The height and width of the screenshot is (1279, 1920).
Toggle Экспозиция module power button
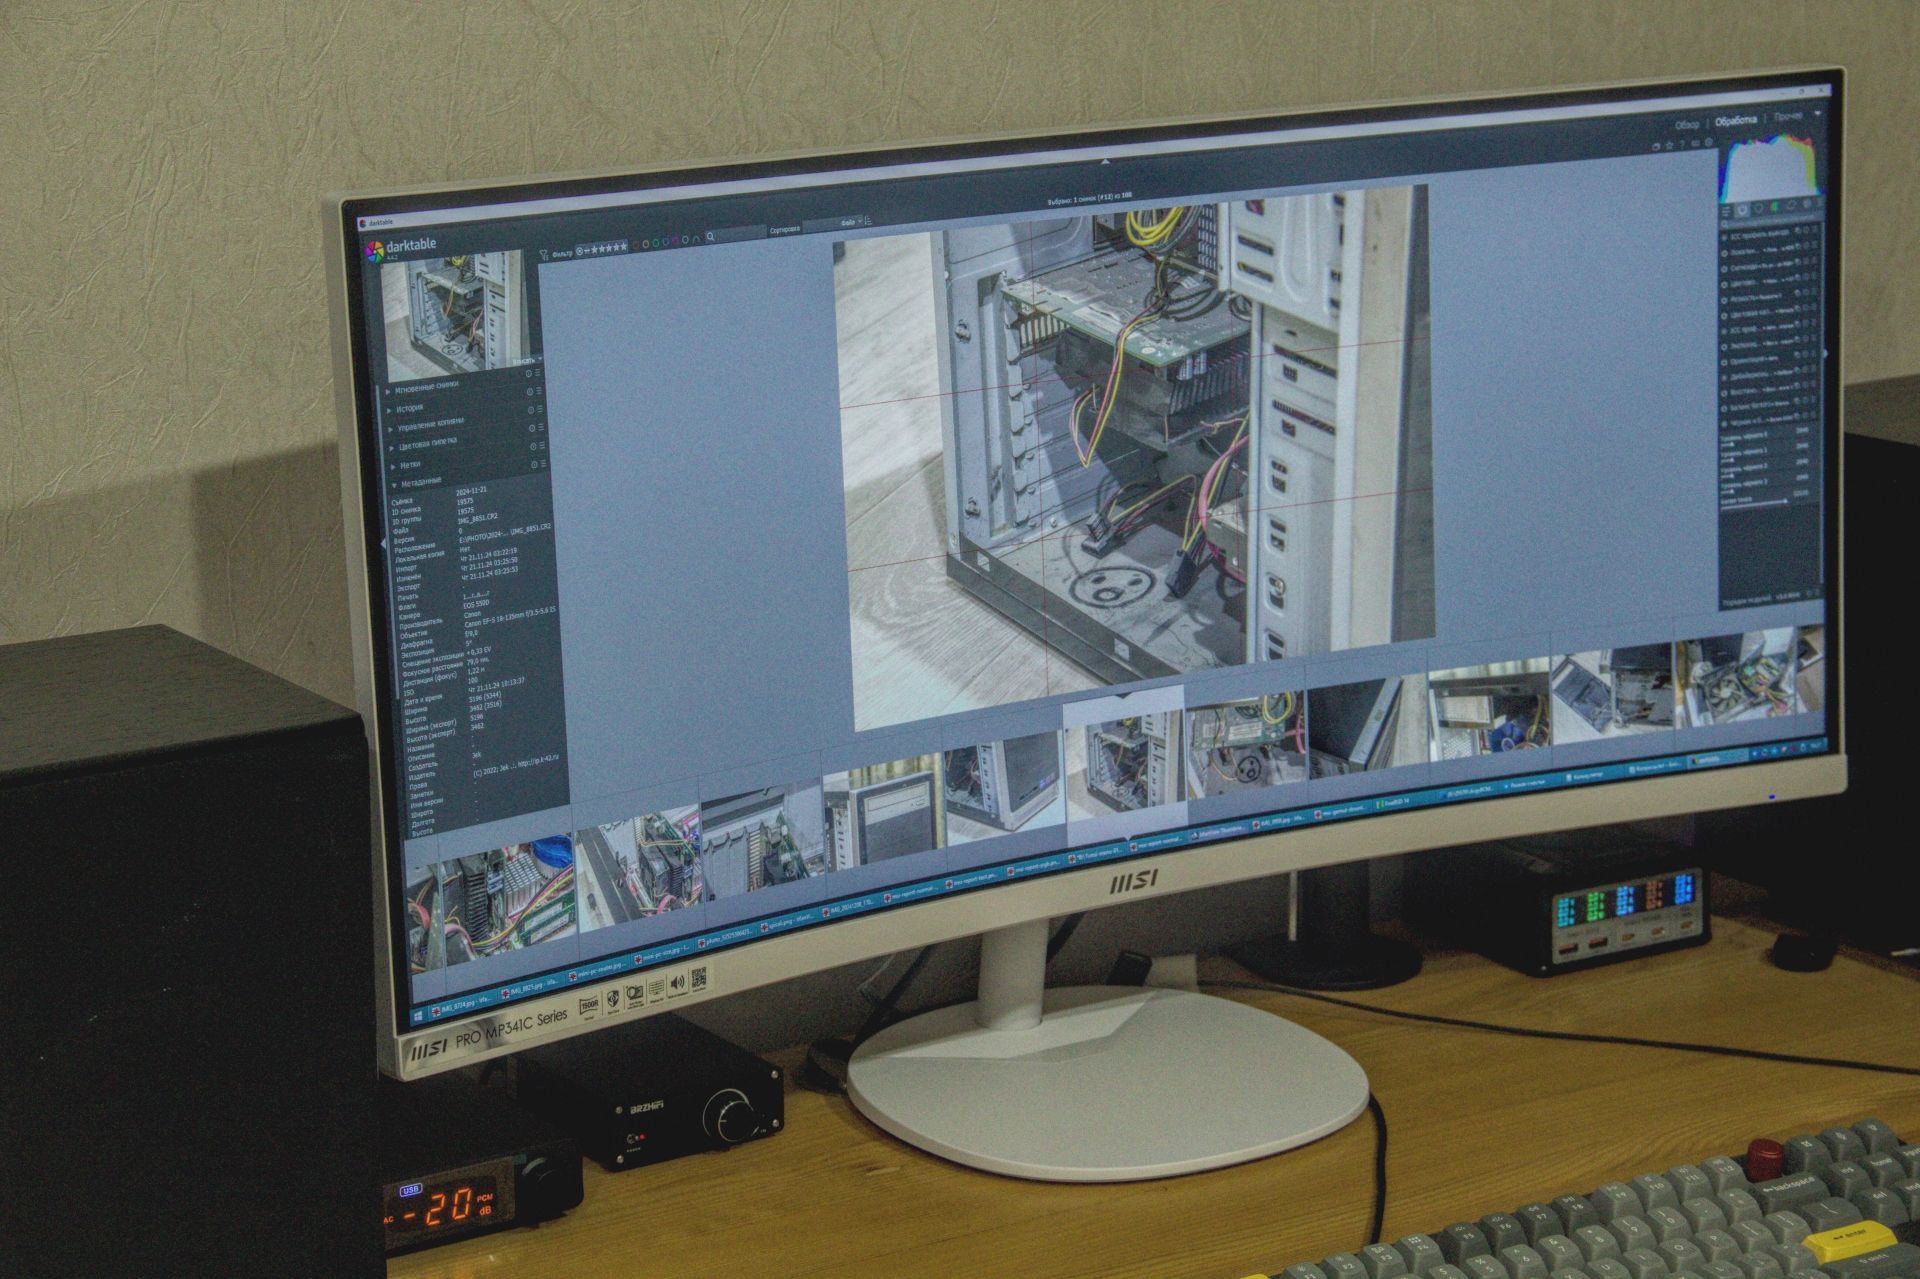coord(1724,347)
